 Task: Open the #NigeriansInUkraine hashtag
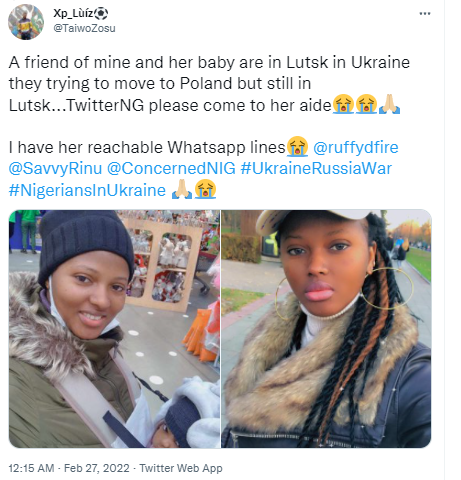click(87, 190)
